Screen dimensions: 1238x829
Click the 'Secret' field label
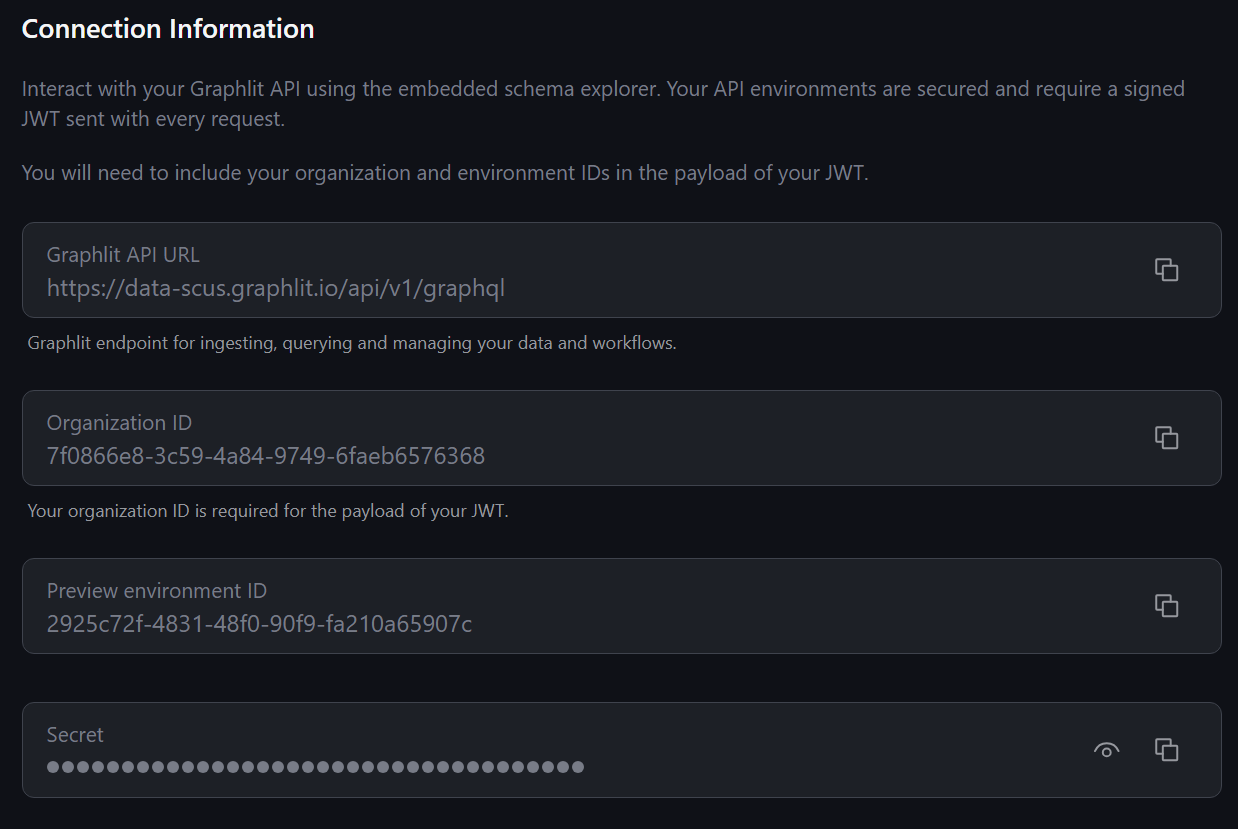(x=75, y=735)
